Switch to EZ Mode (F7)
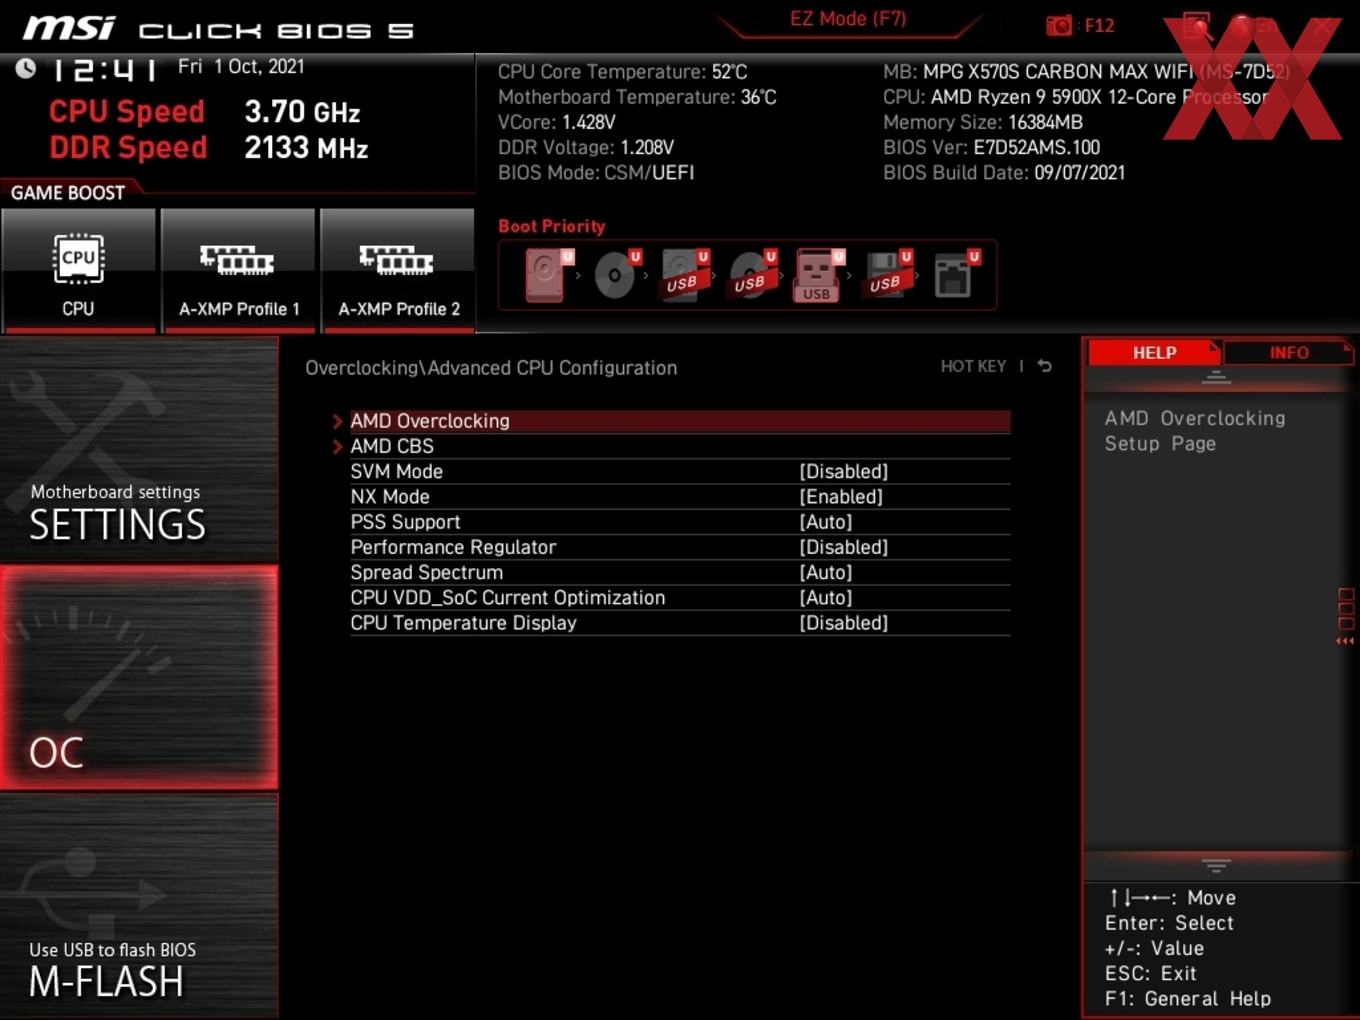 pos(848,19)
